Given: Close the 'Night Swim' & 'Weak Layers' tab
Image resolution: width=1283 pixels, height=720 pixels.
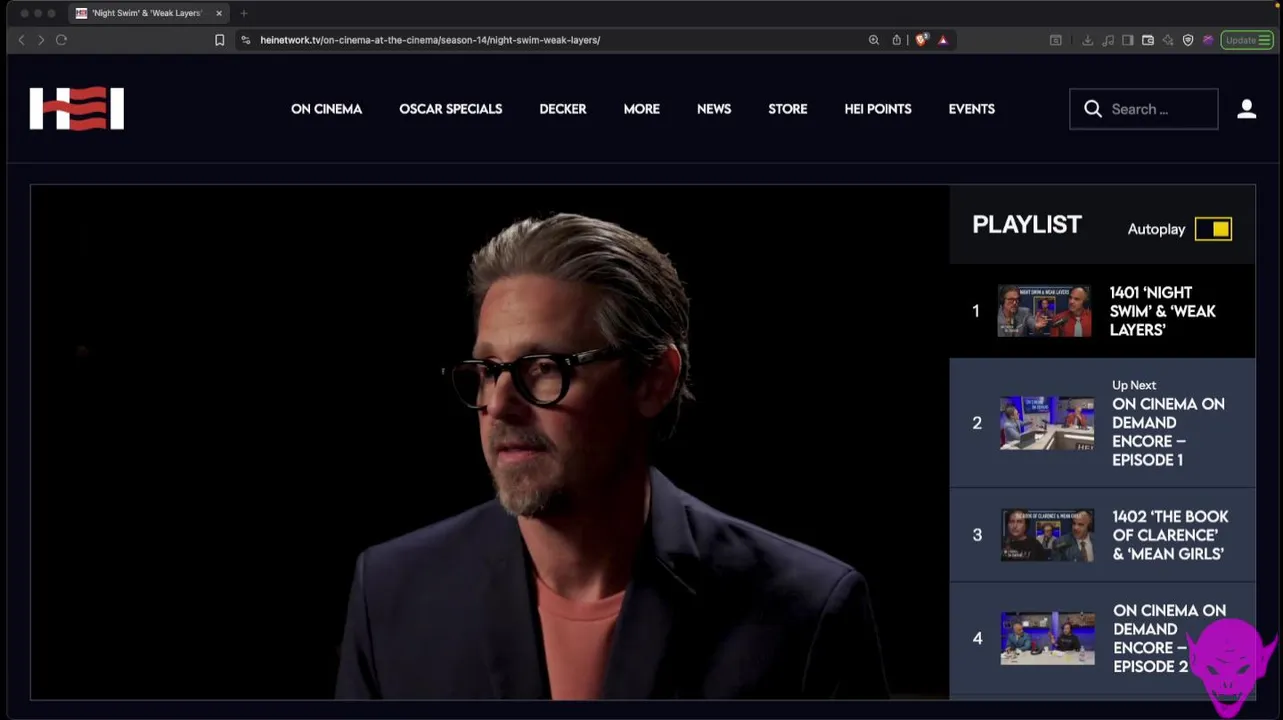Looking at the screenshot, I should tap(219, 13).
